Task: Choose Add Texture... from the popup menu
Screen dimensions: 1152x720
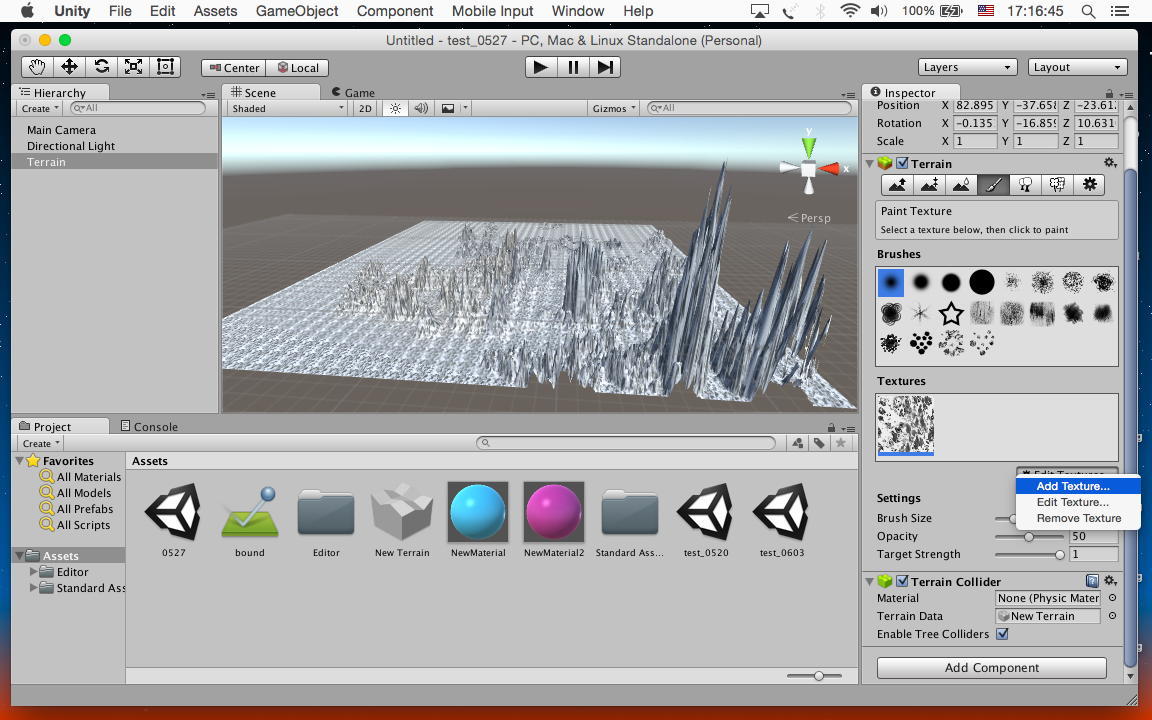Action: tap(1072, 486)
